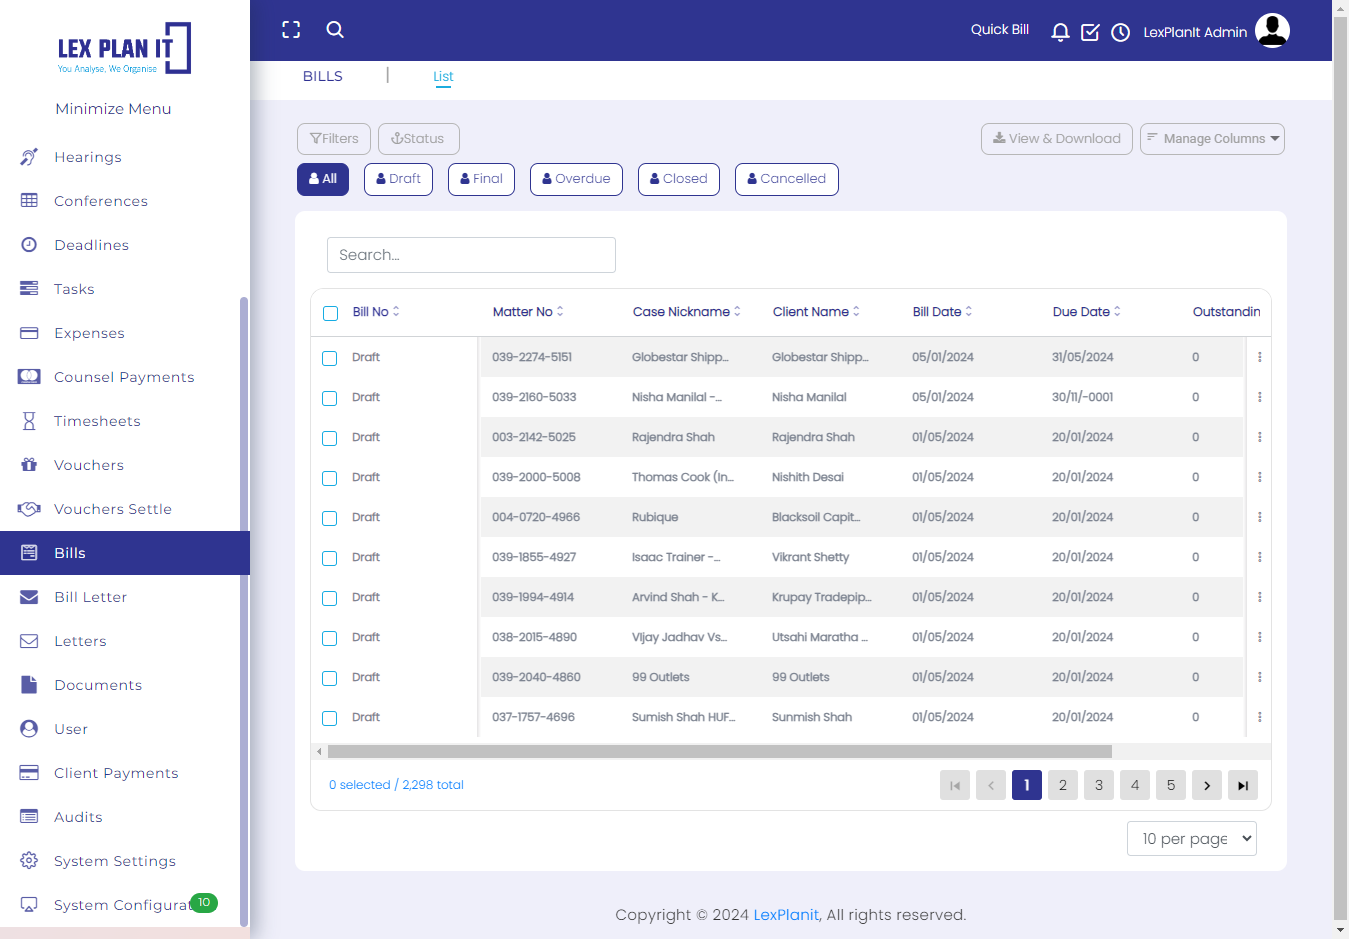Click the fullscreen toggle icon in header
The width and height of the screenshot is (1349, 939).
291,30
